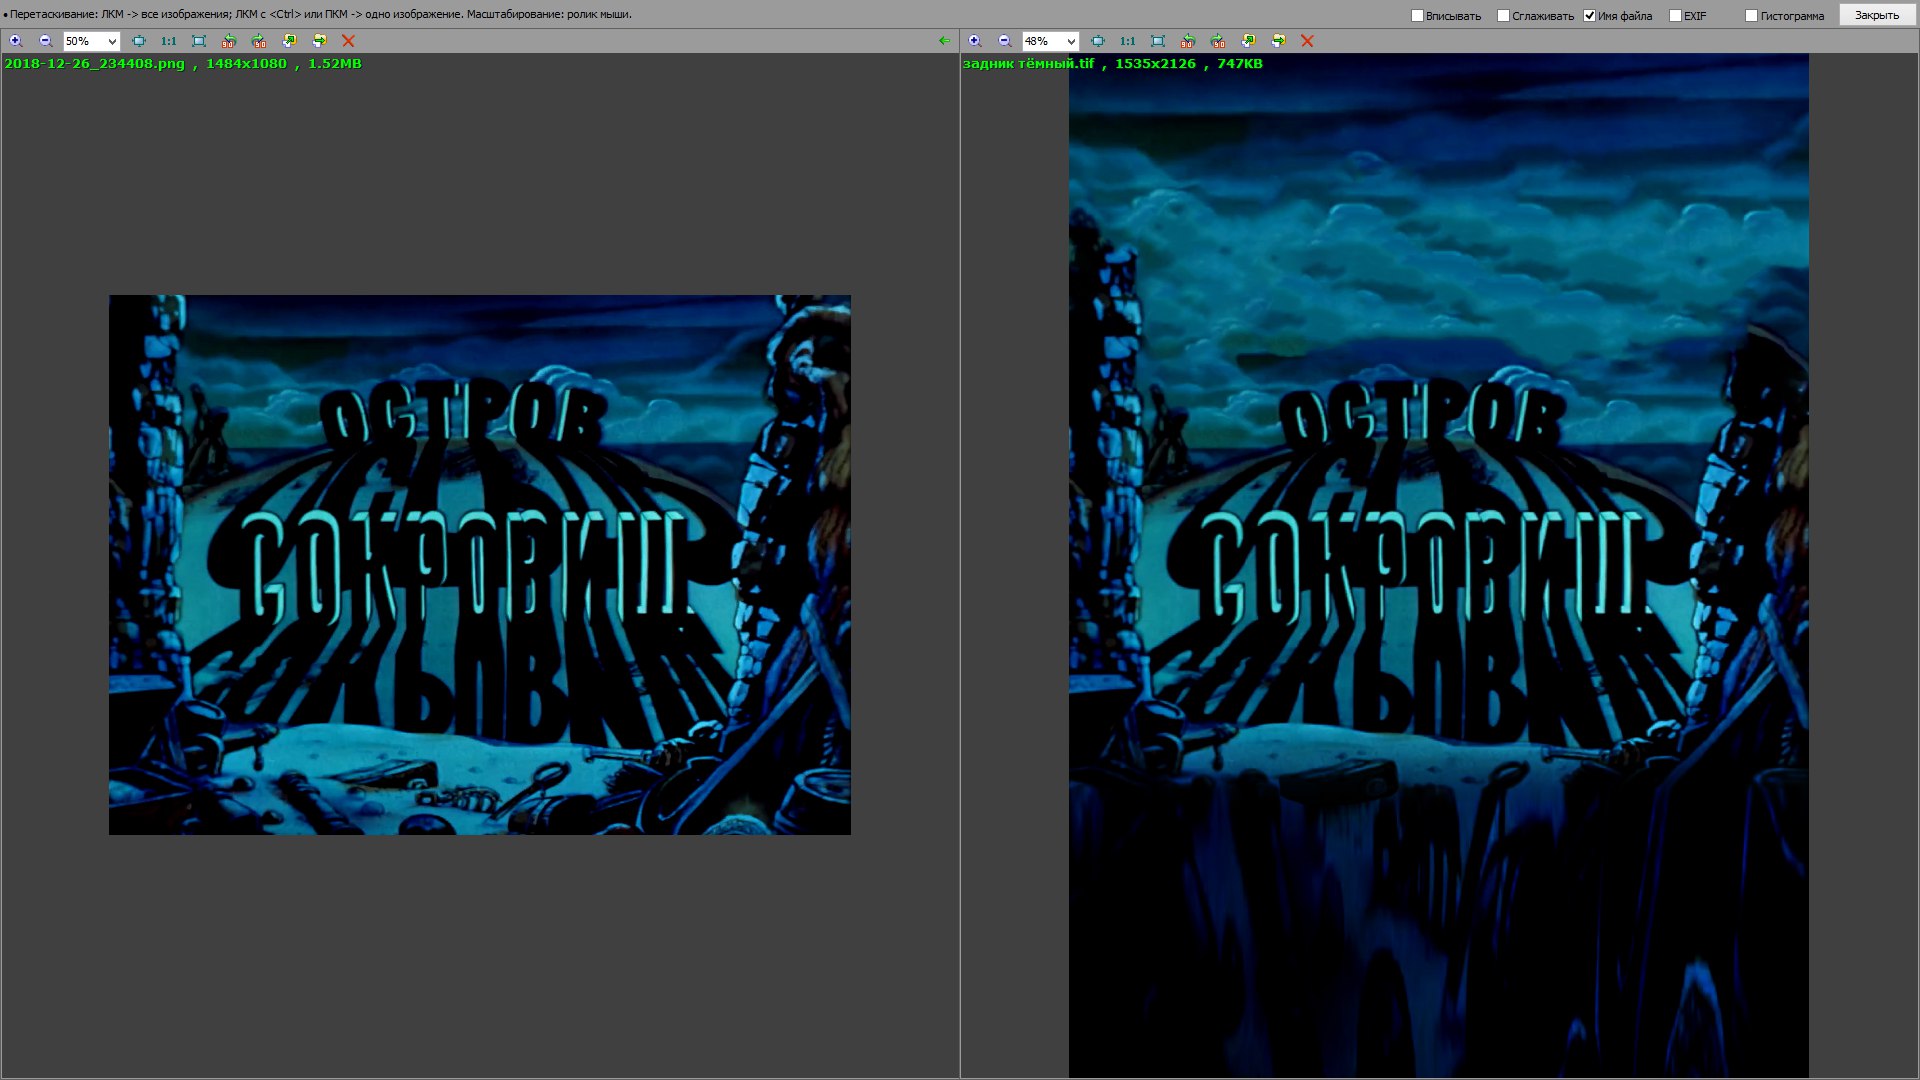This screenshot has width=1920, height=1080.
Task: Show right image at 1:1 actual size
Action: click(x=1128, y=41)
